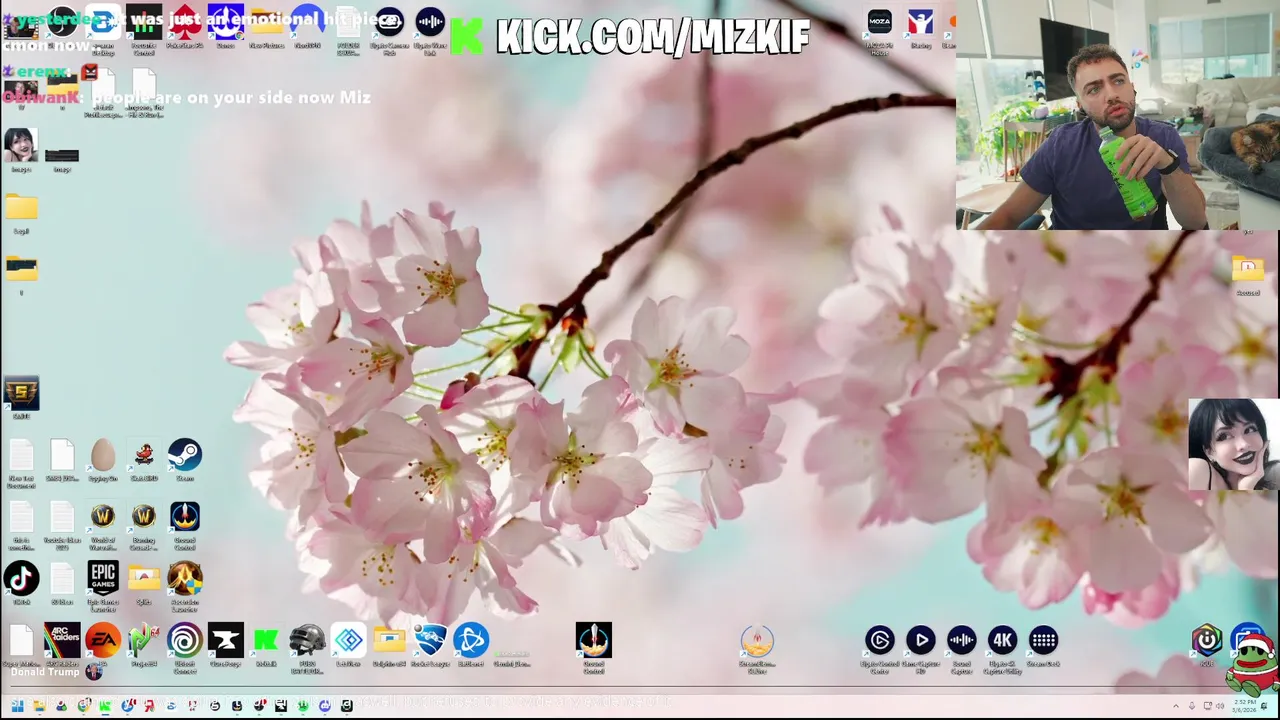Open the Project64 desktop shortcut
Viewport: 1280px width, 720px height.
pyautogui.click(x=144, y=640)
